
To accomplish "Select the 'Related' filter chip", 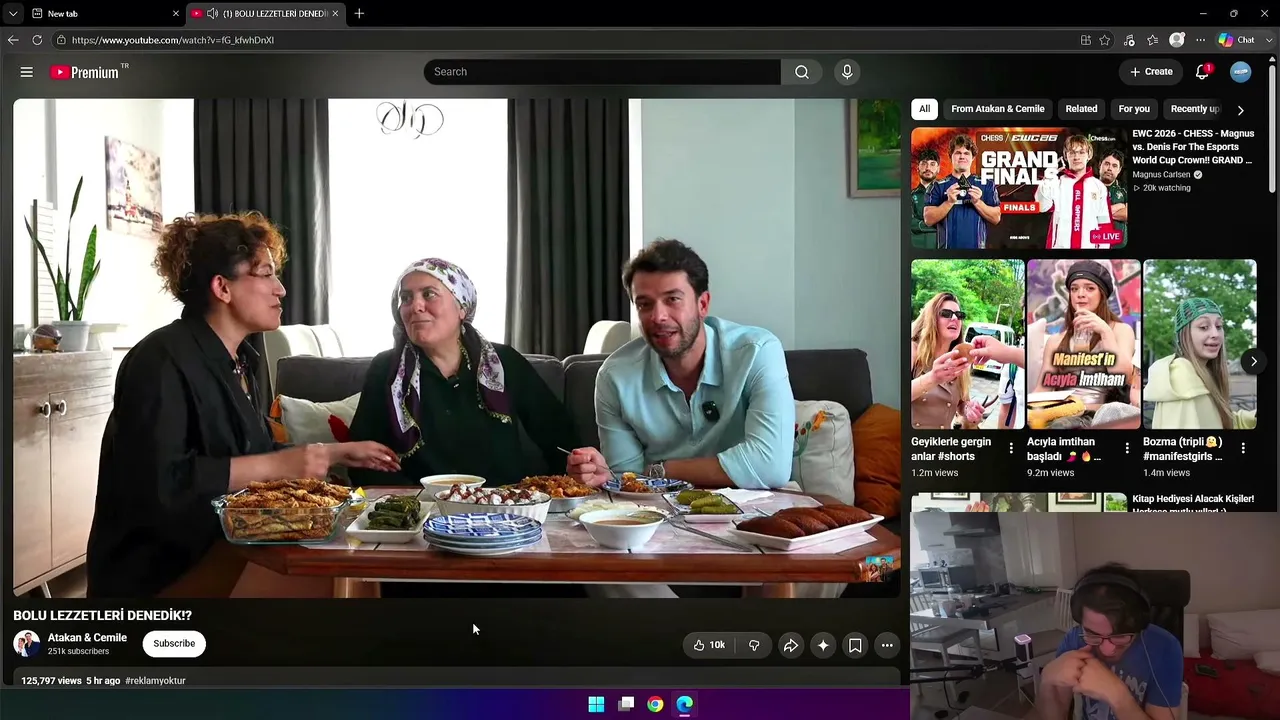I will [x=1081, y=109].
